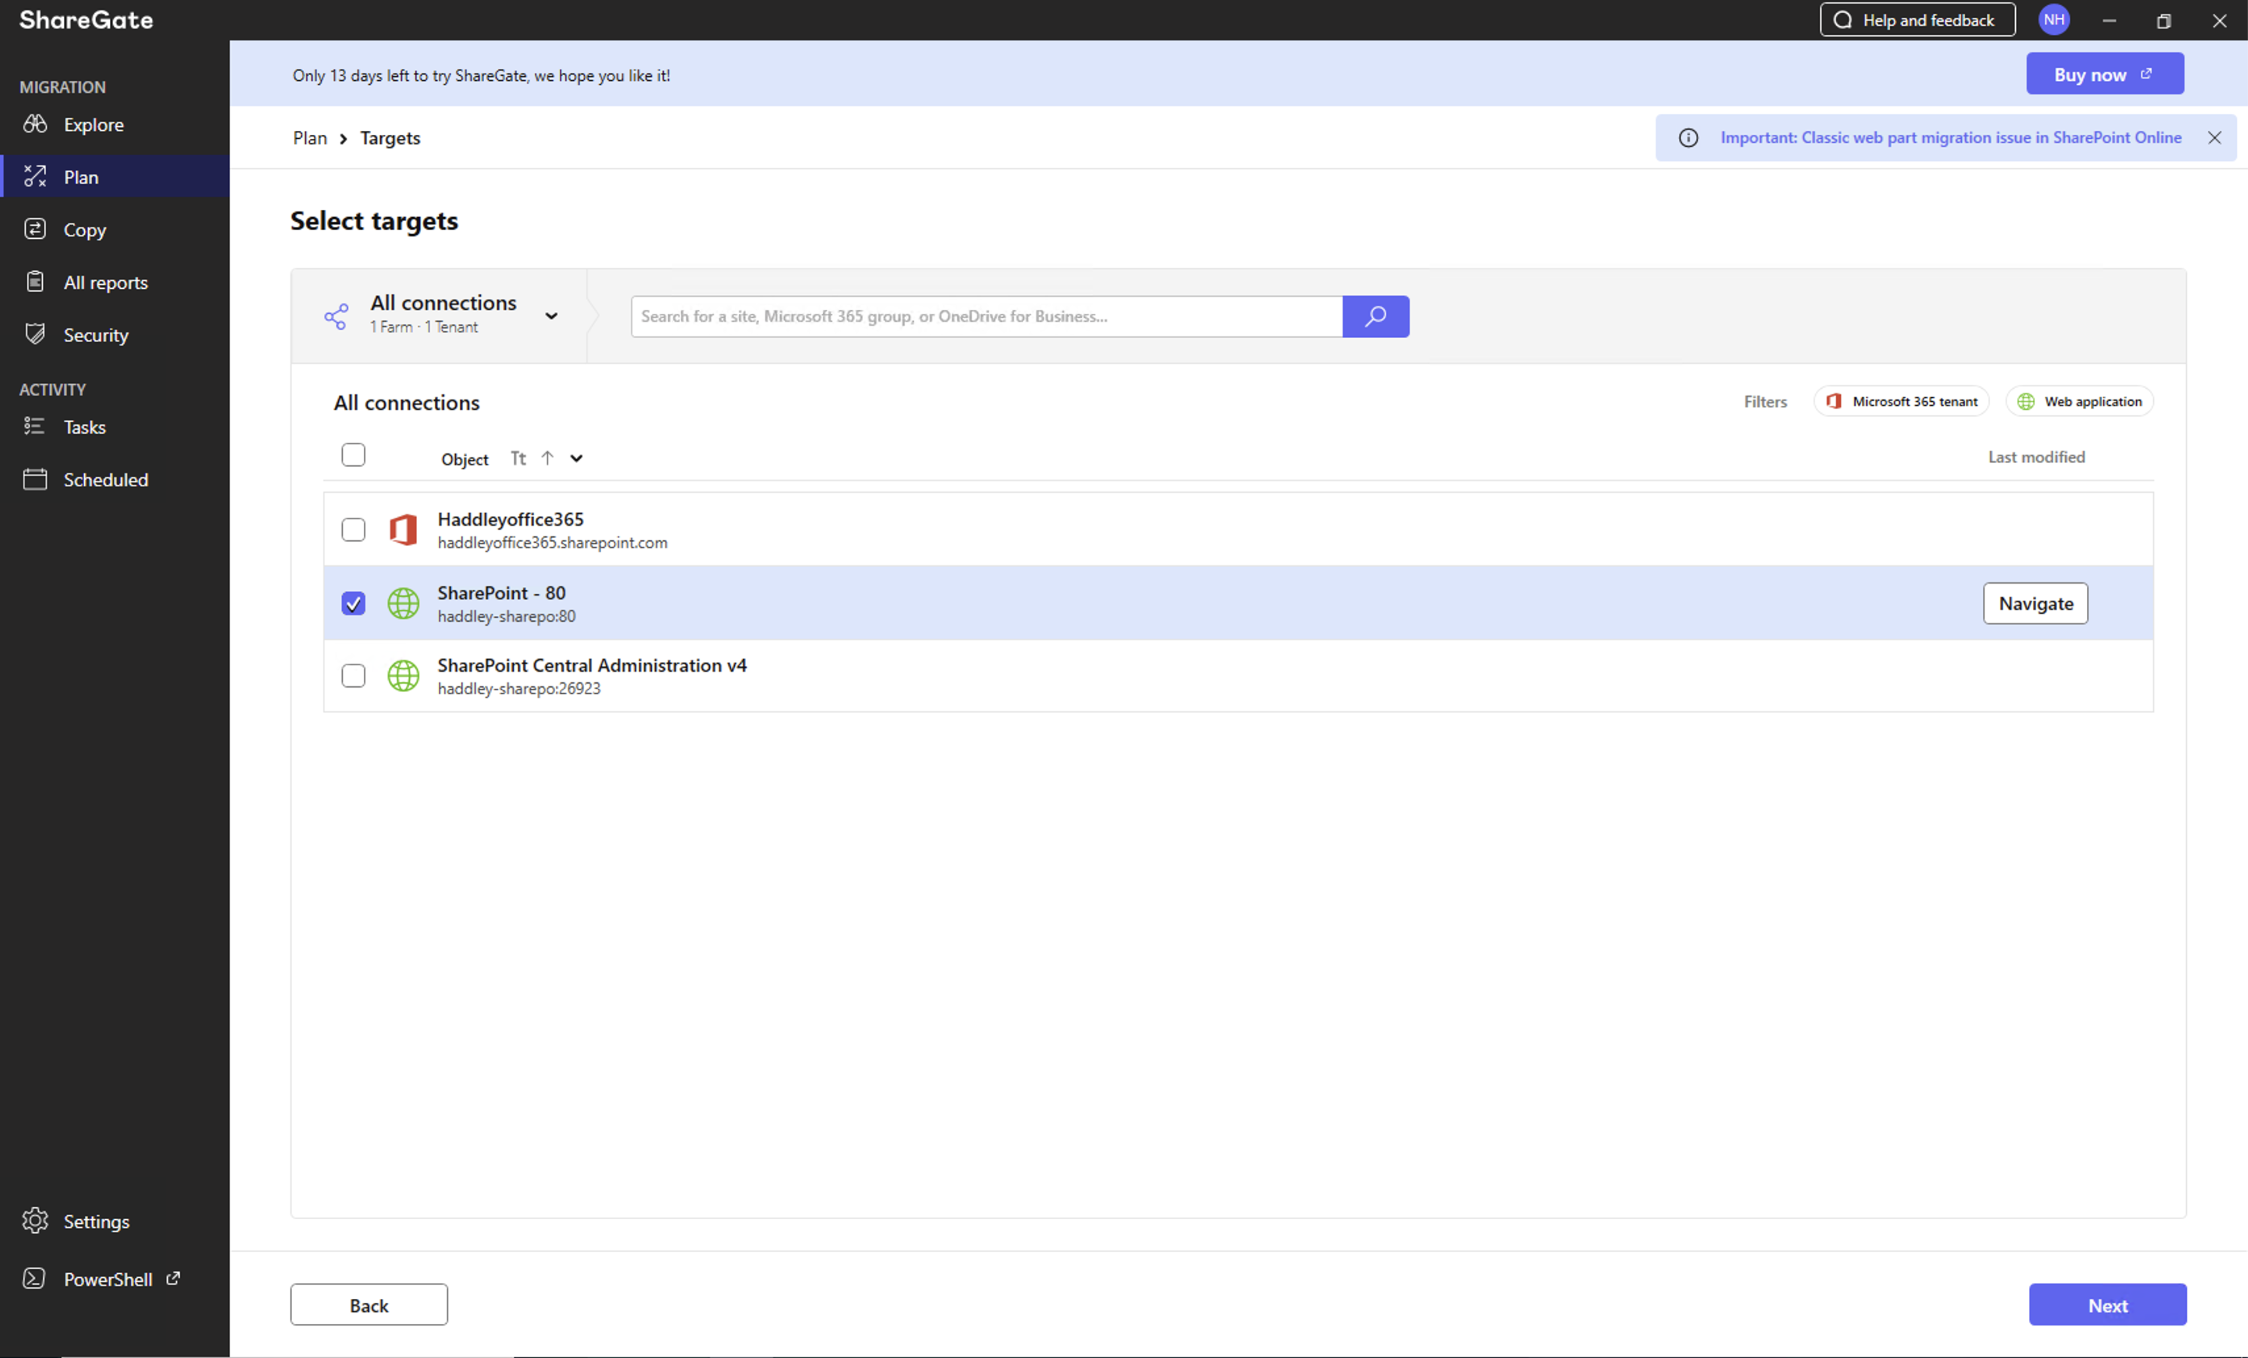Dismiss the important notice banner
This screenshot has width=2248, height=1358.
click(x=2214, y=138)
